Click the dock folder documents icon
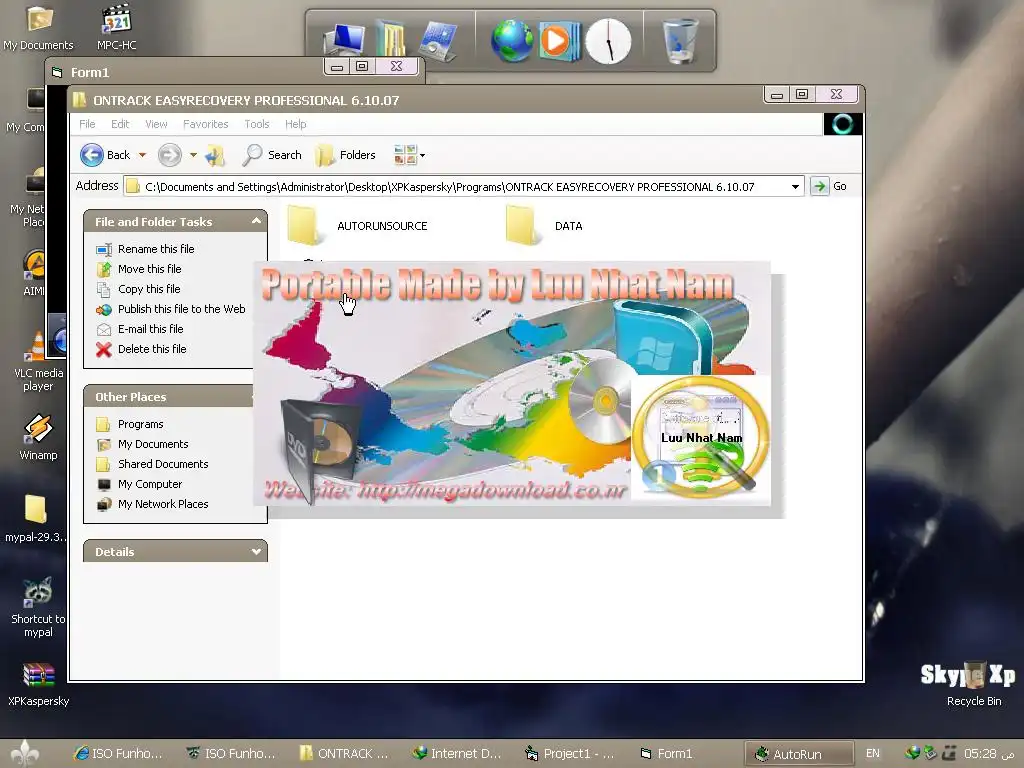Screen dimensions: 1024x768 point(391,39)
